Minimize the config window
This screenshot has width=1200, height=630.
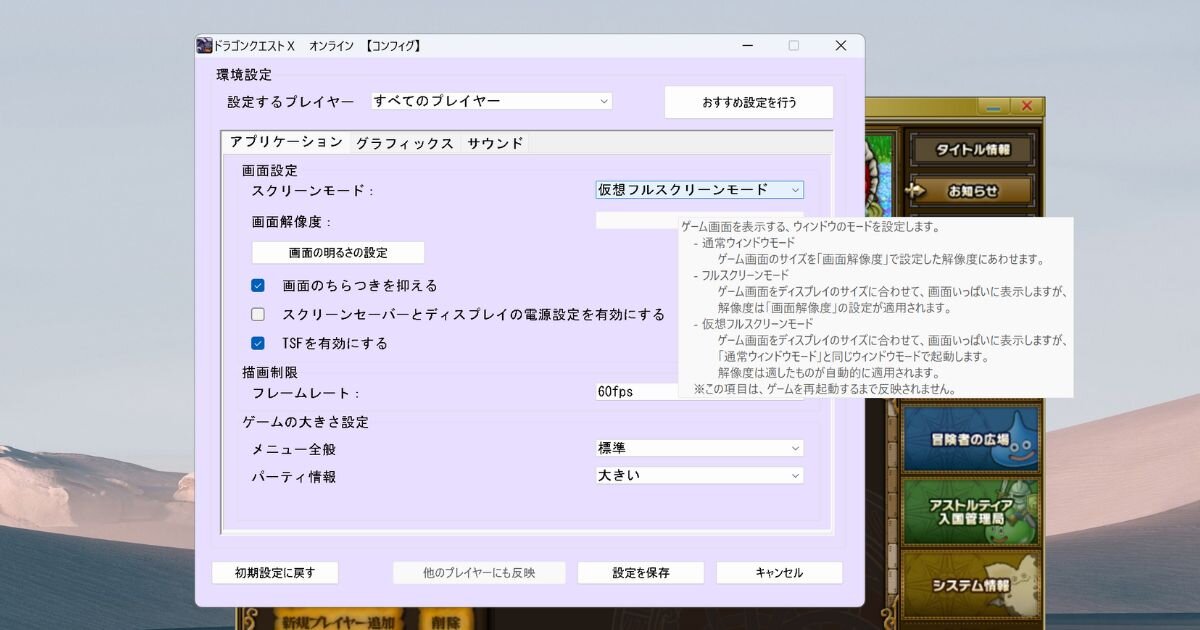tap(748, 45)
